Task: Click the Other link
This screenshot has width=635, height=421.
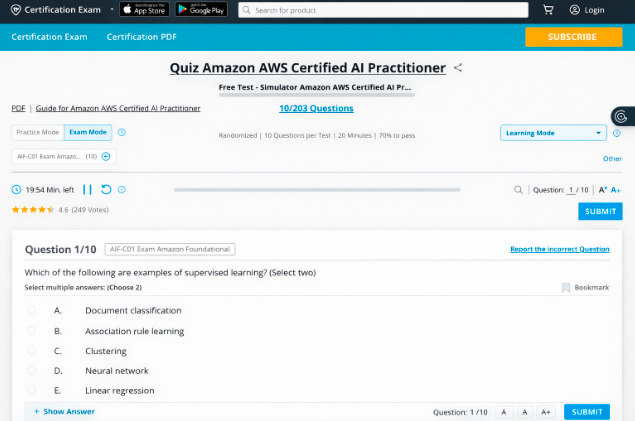Action: 612,159
